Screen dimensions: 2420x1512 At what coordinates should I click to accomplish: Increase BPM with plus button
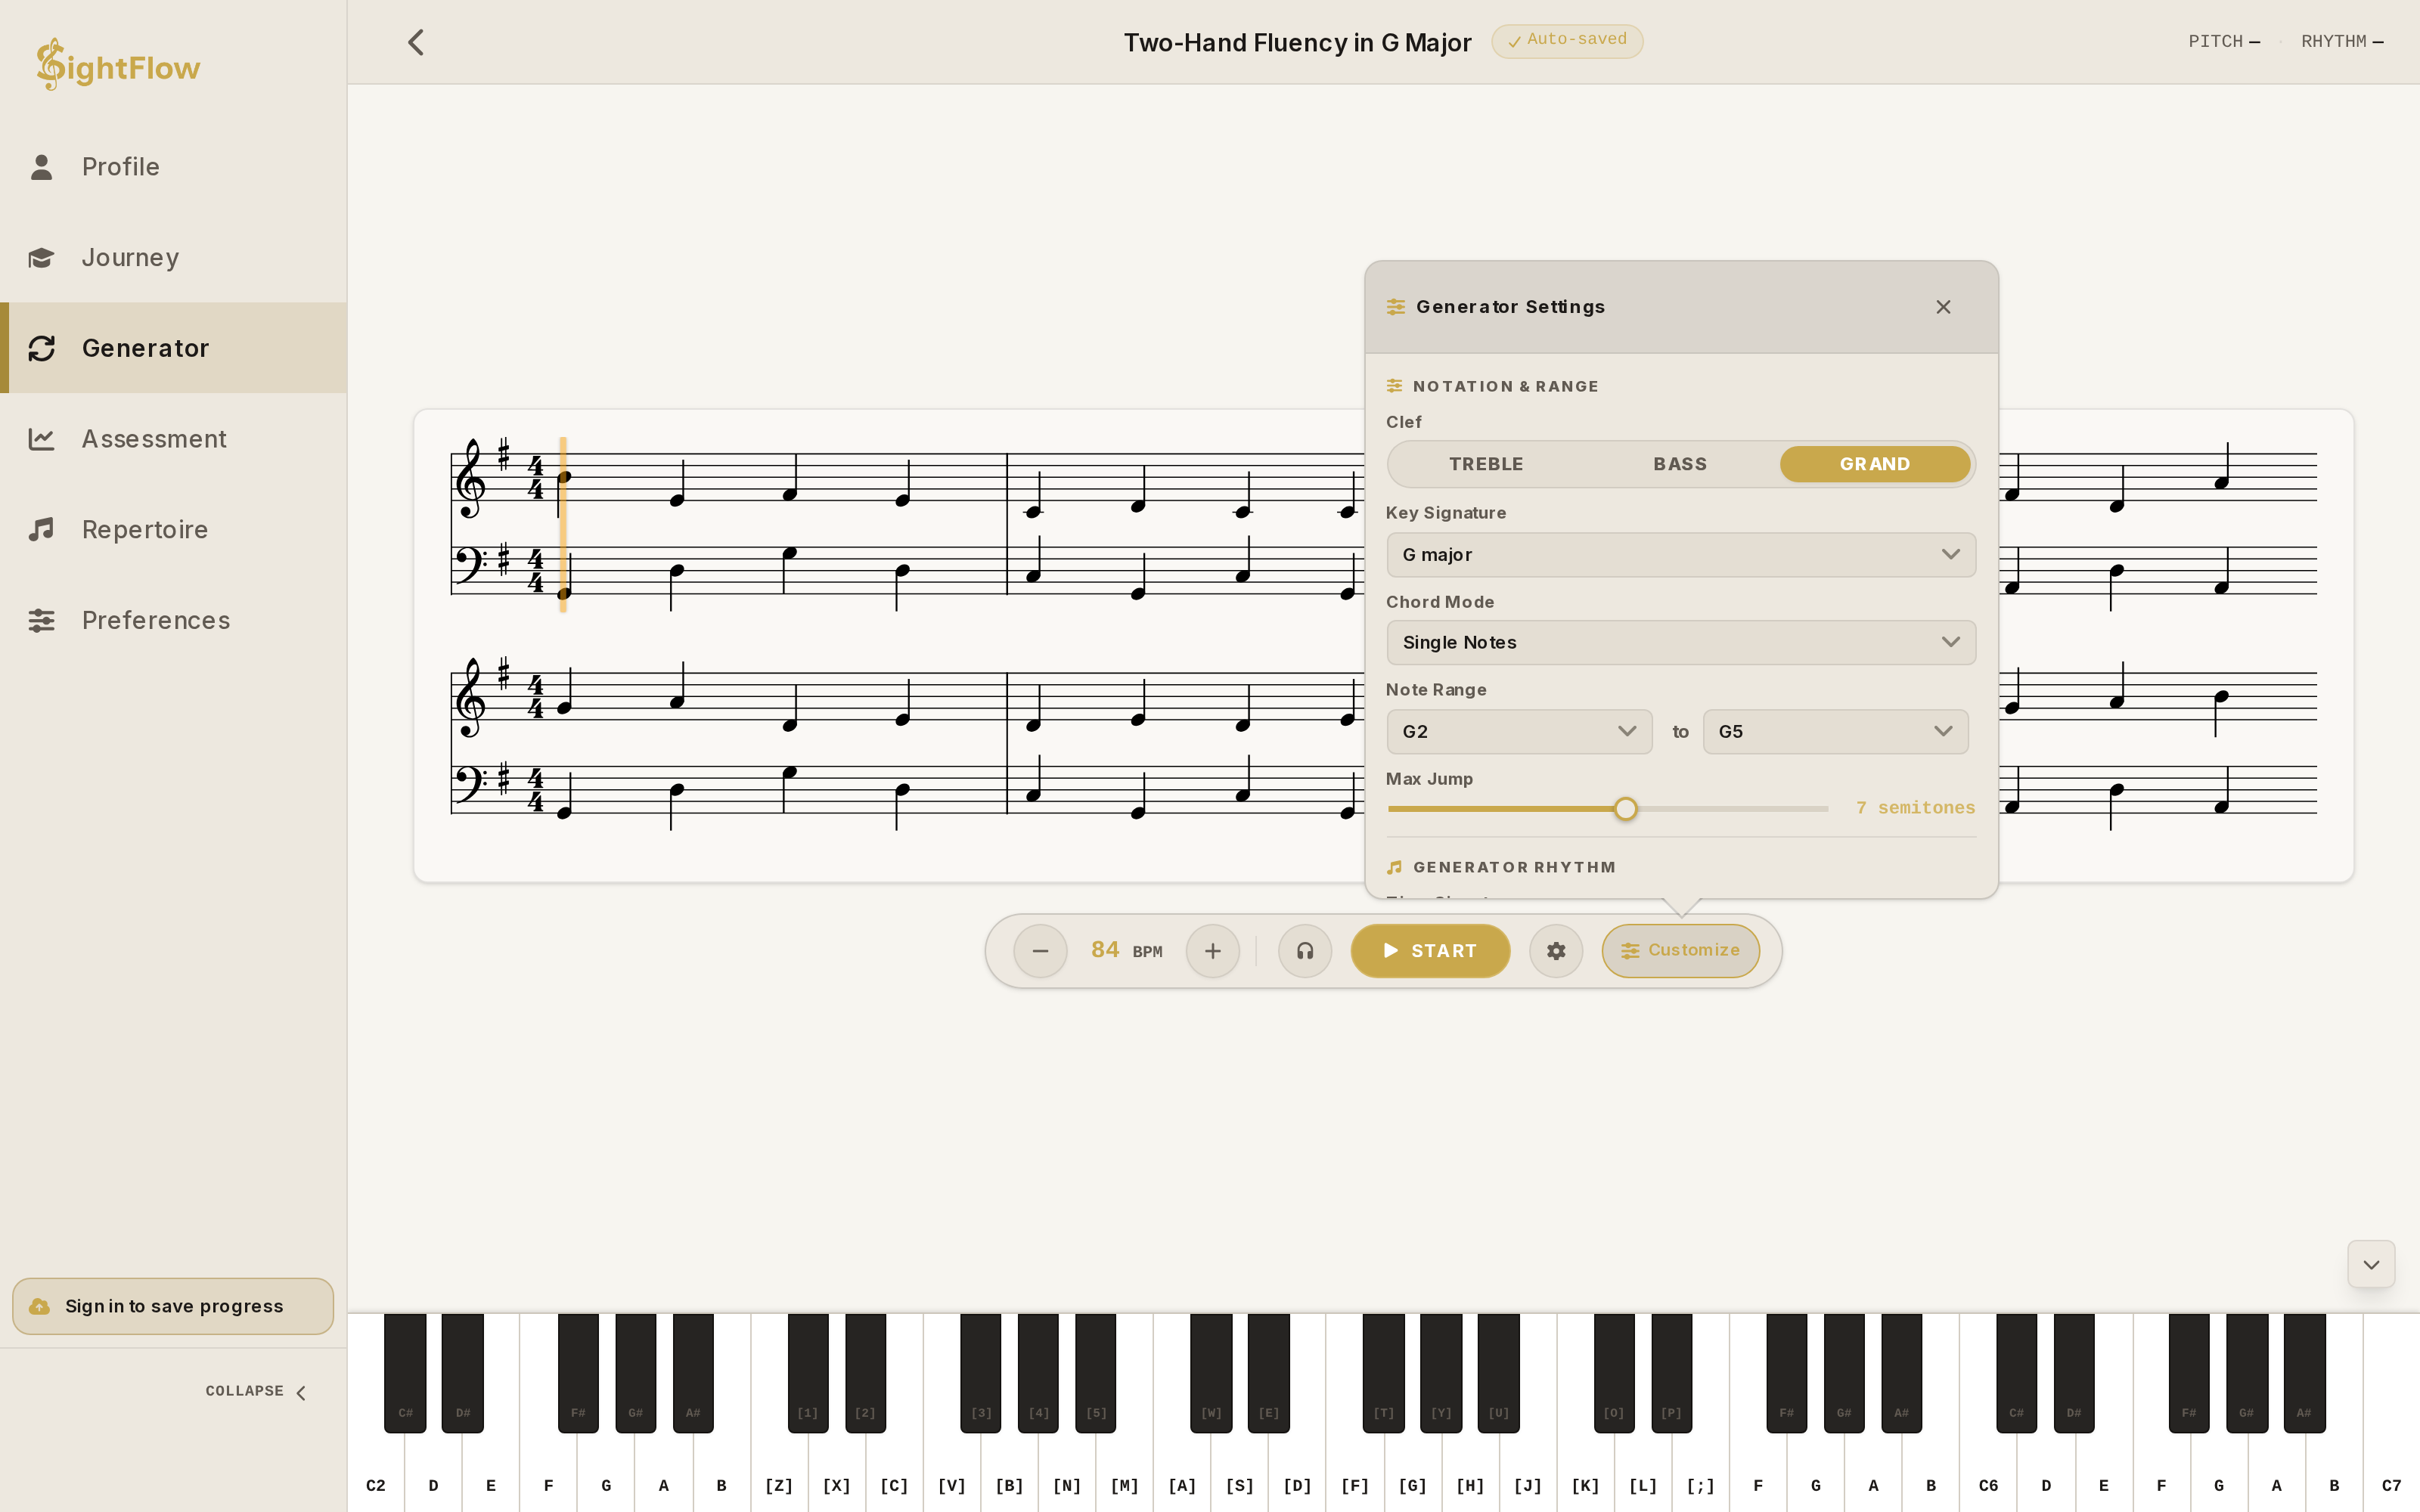pyautogui.click(x=1213, y=951)
